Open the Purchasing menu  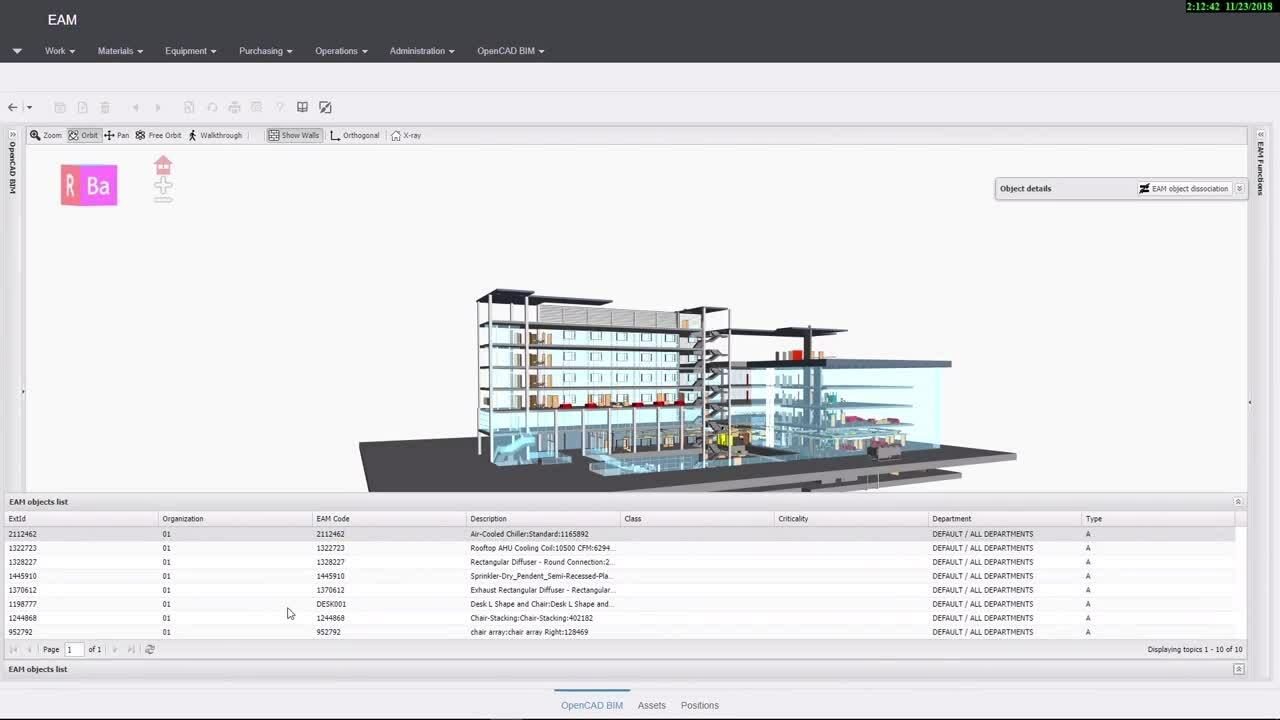point(266,51)
